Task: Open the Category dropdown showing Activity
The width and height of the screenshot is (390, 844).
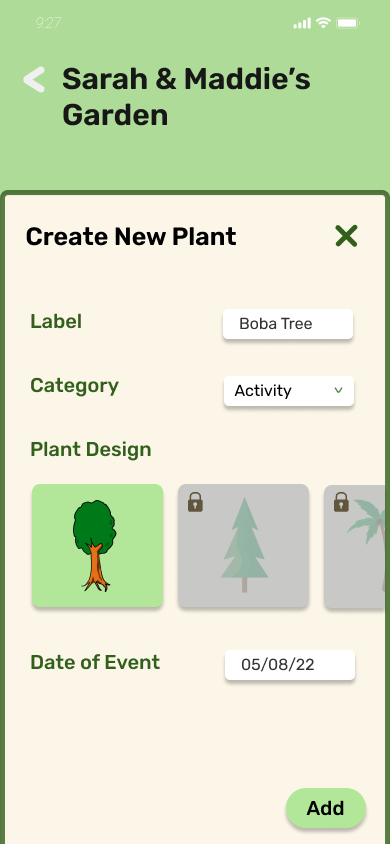Action: click(x=289, y=391)
